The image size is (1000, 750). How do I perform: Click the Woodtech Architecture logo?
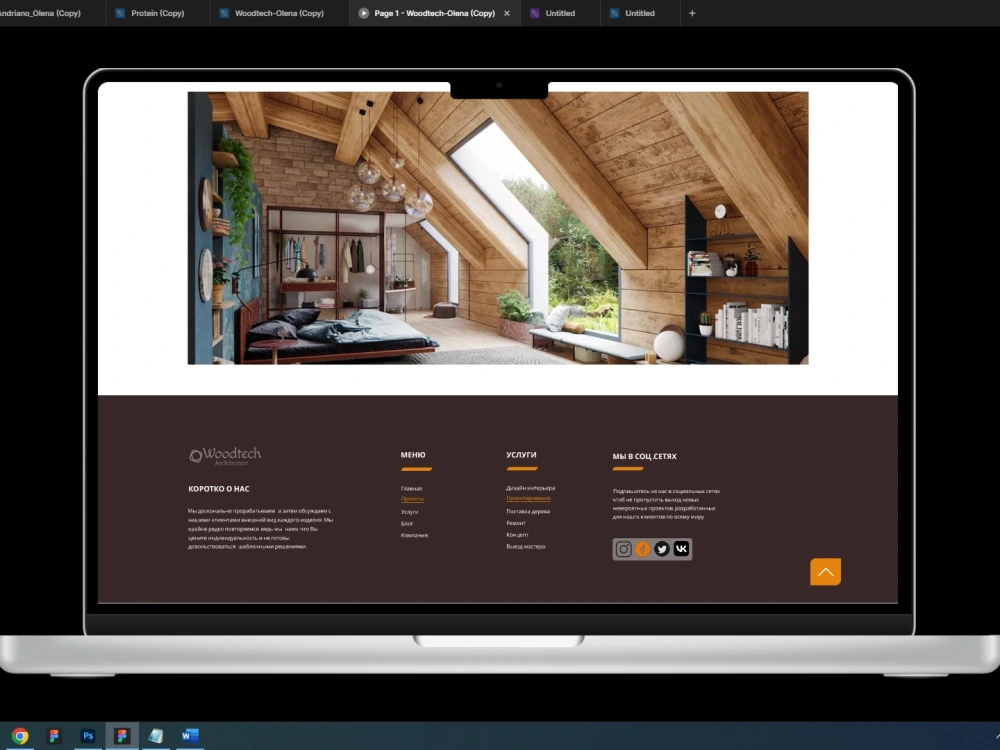pos(223,455)
